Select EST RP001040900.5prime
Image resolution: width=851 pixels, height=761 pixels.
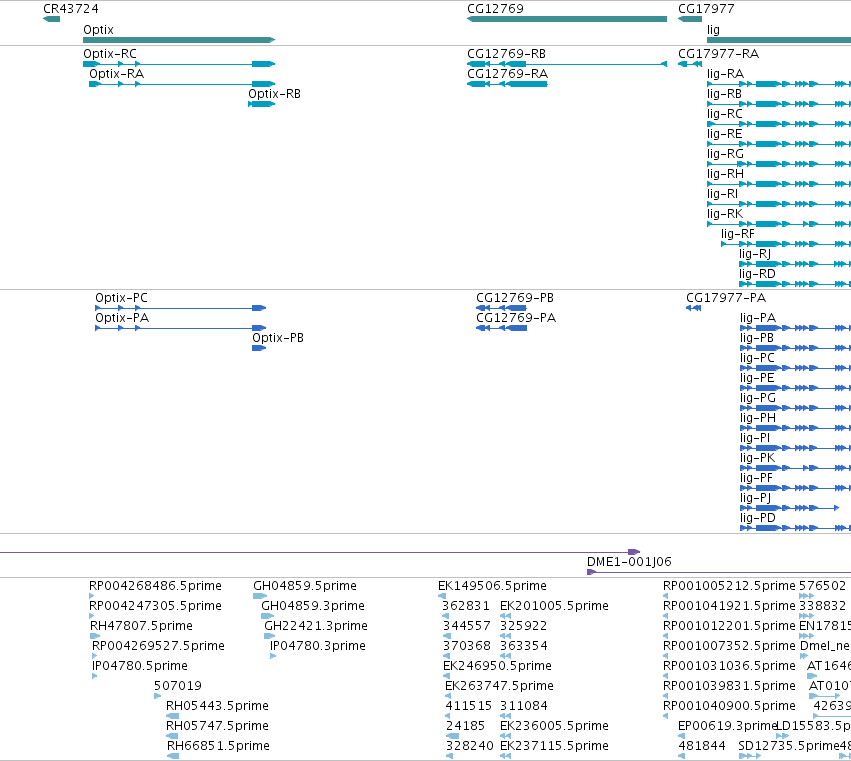pyautogui.click(x=666, y=716)
